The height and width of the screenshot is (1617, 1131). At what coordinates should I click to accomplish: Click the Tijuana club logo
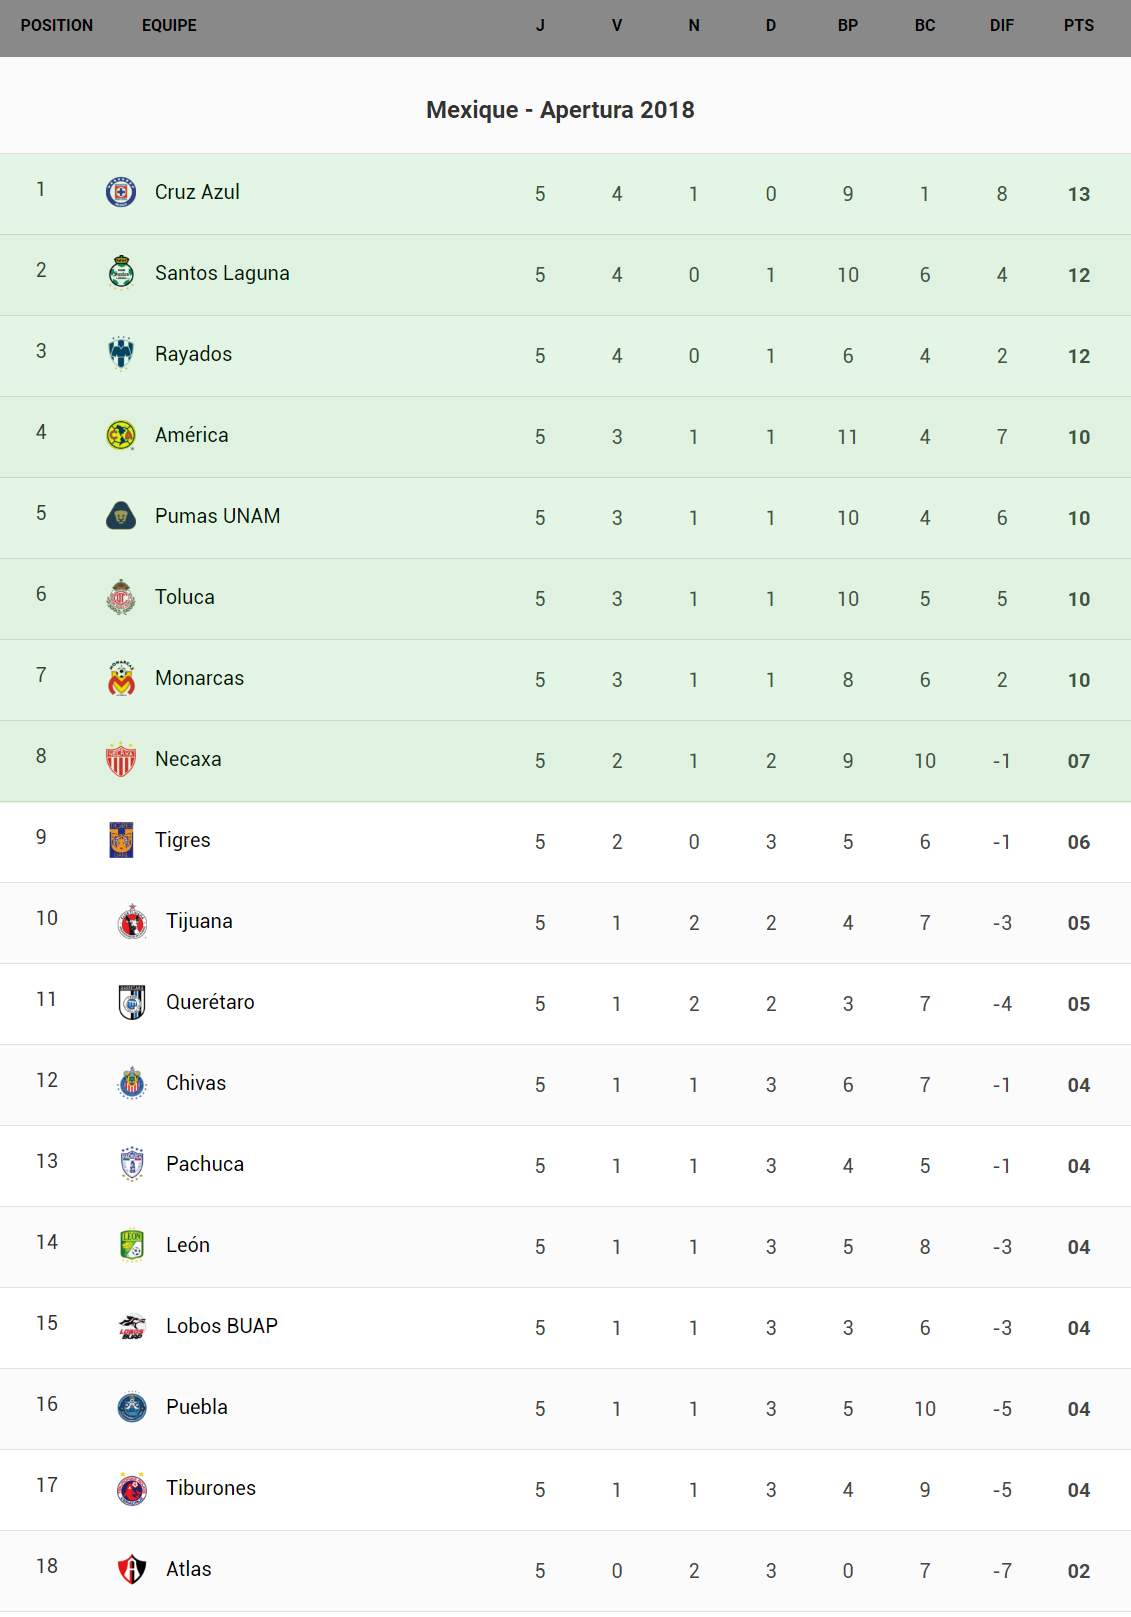[x=132, y=921]
